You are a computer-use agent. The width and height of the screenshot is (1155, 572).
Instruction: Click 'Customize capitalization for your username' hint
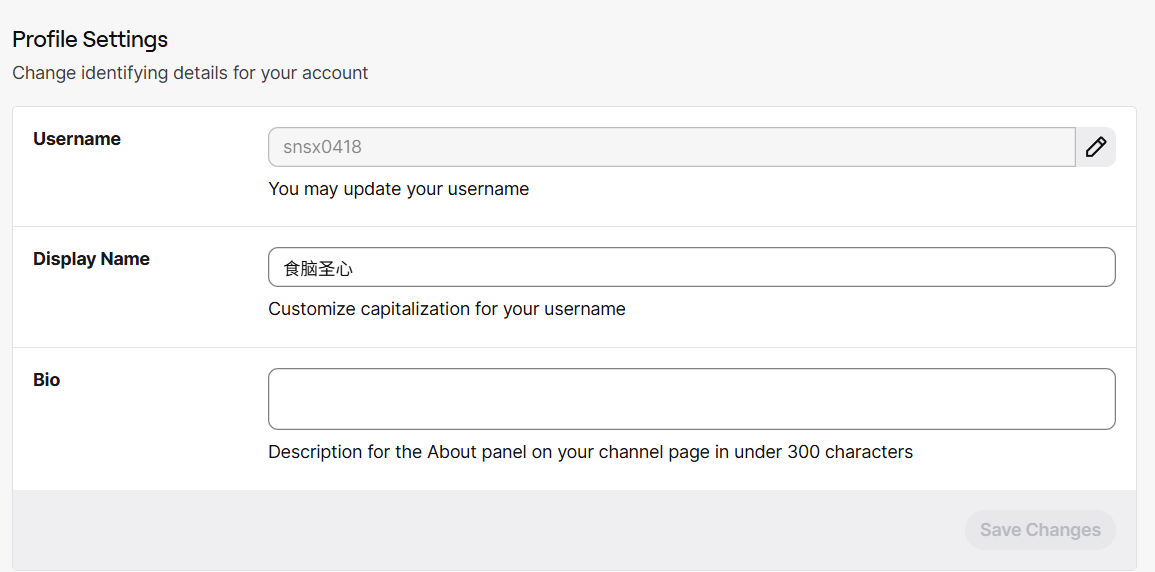(446, 309)
